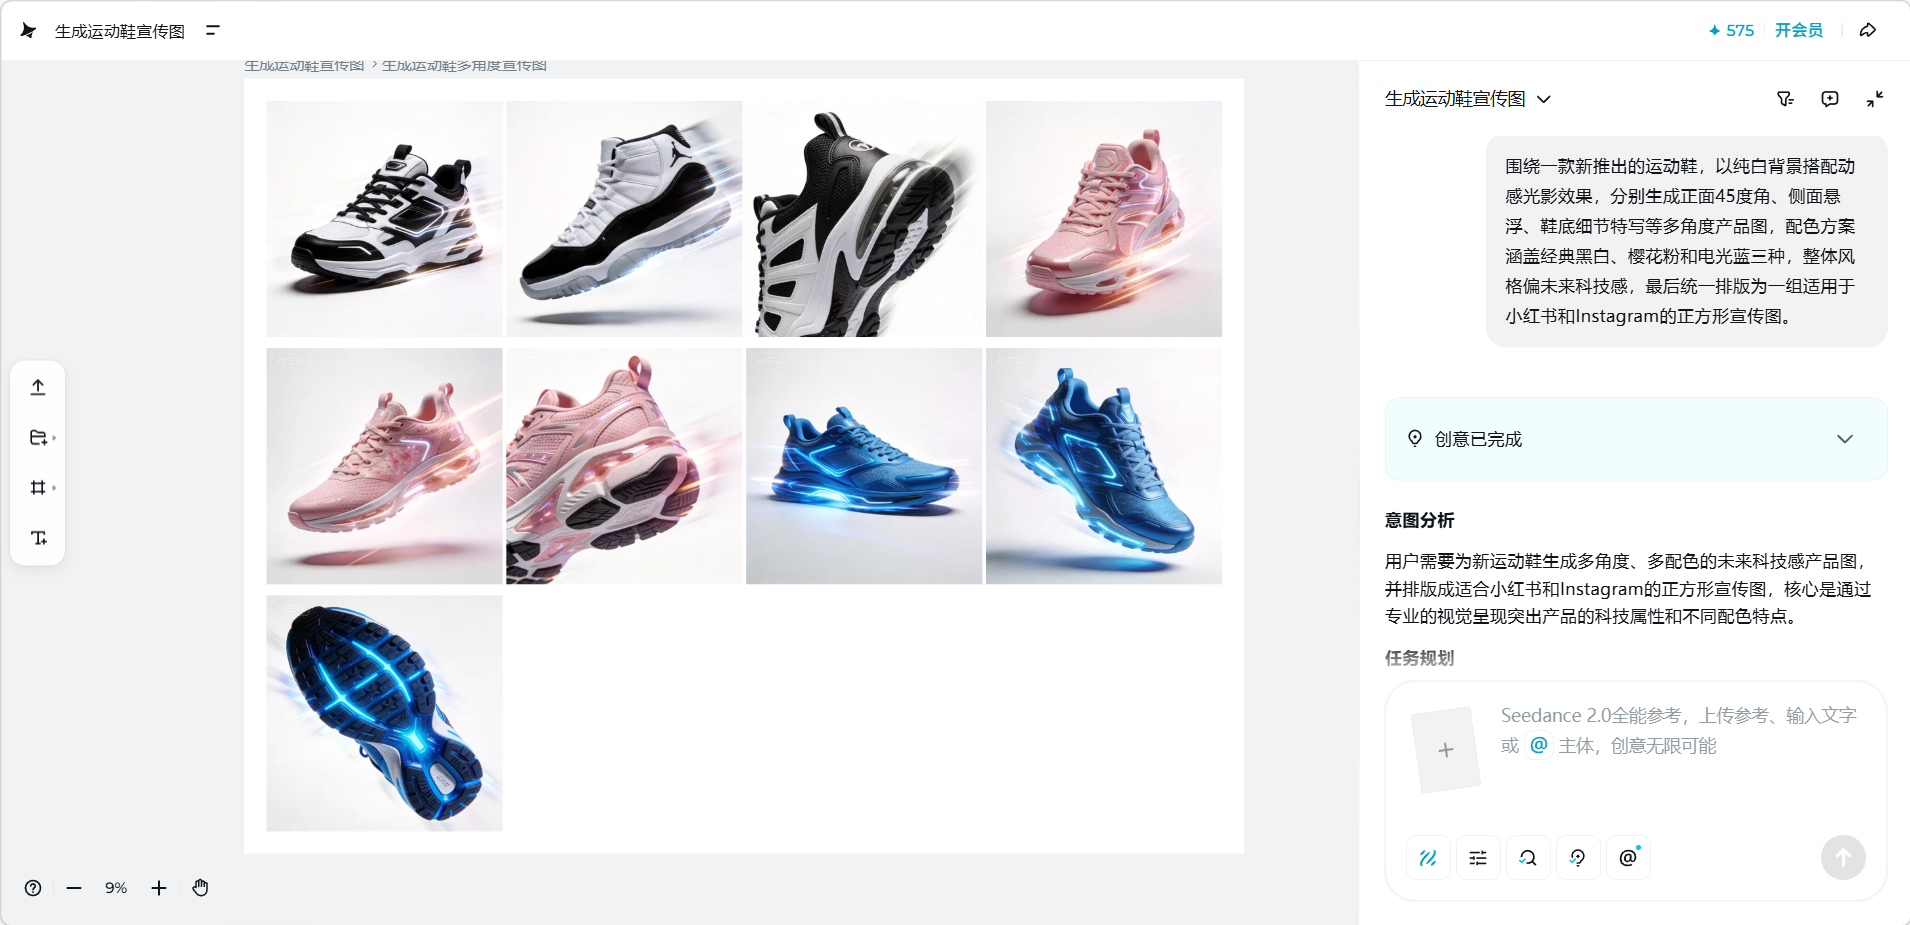Click the Seedance prompt text input field
This screenshot has width=1910, height=925.
click(x=1680, y=731)
